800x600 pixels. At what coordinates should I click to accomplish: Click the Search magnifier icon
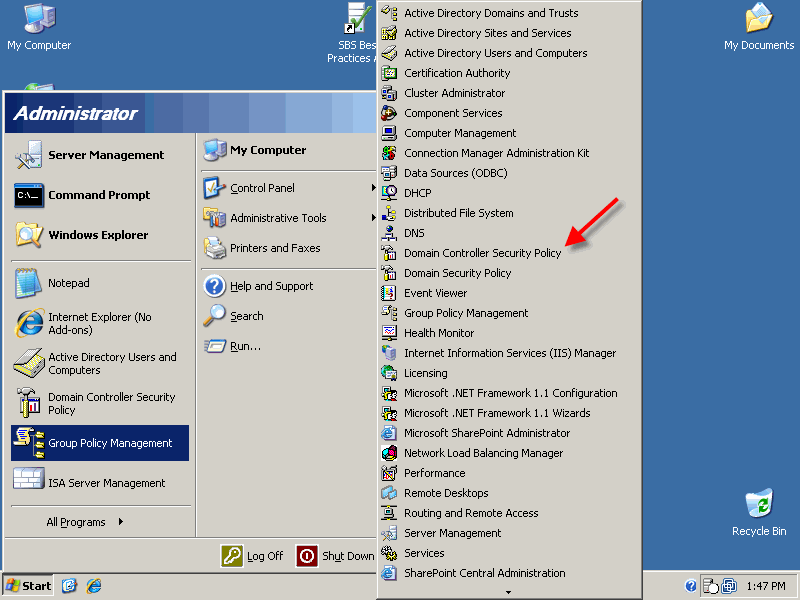[x=214, y=315]
